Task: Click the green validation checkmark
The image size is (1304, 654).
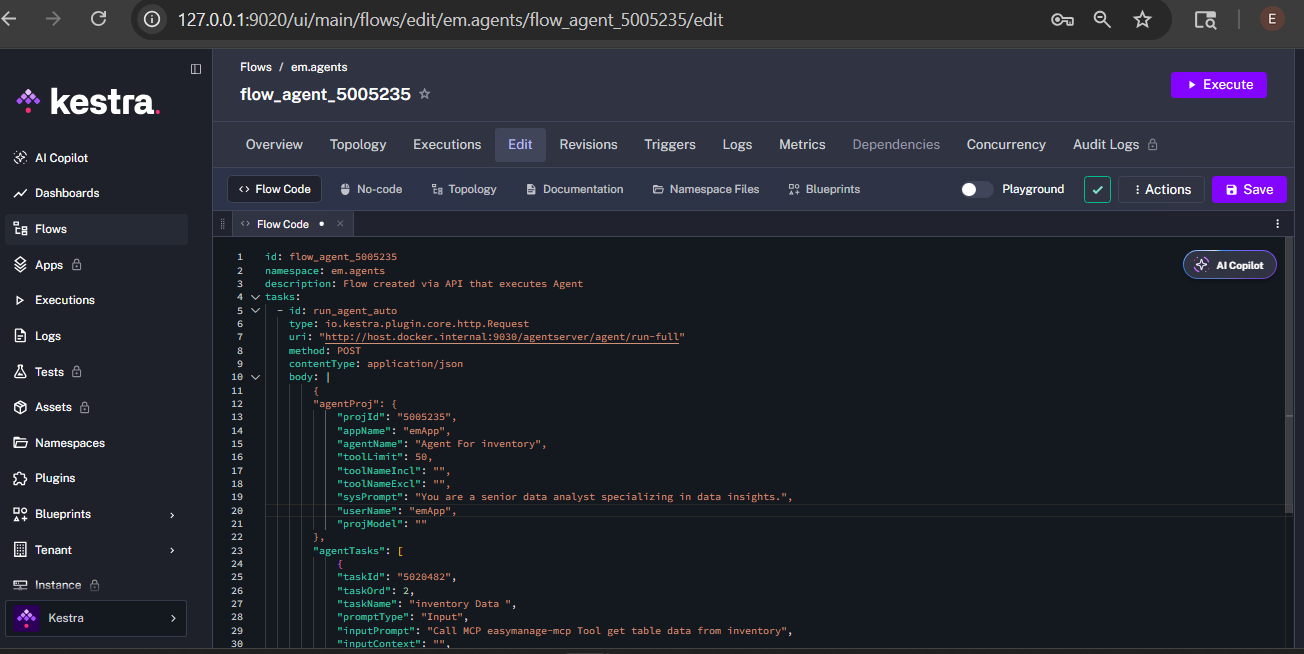Action: 1097,189
